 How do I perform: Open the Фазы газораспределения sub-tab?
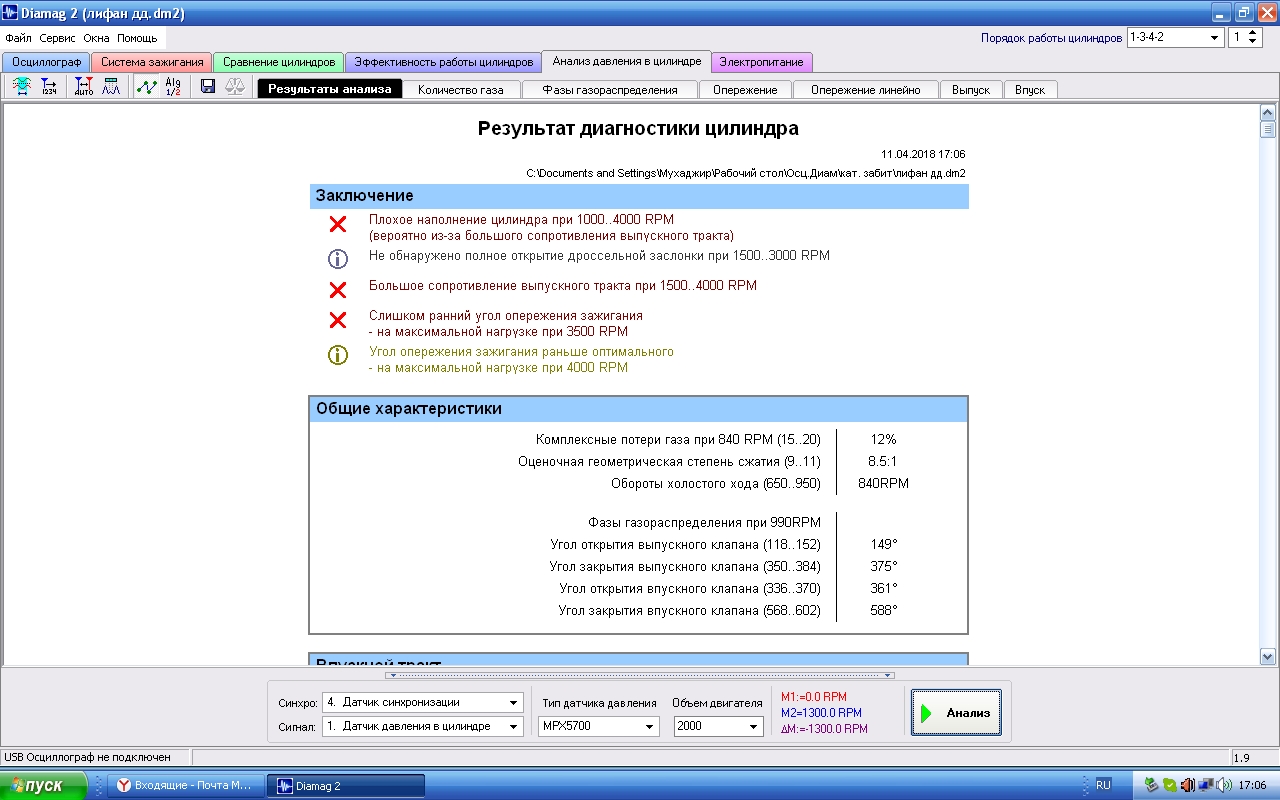click(610, 89)
